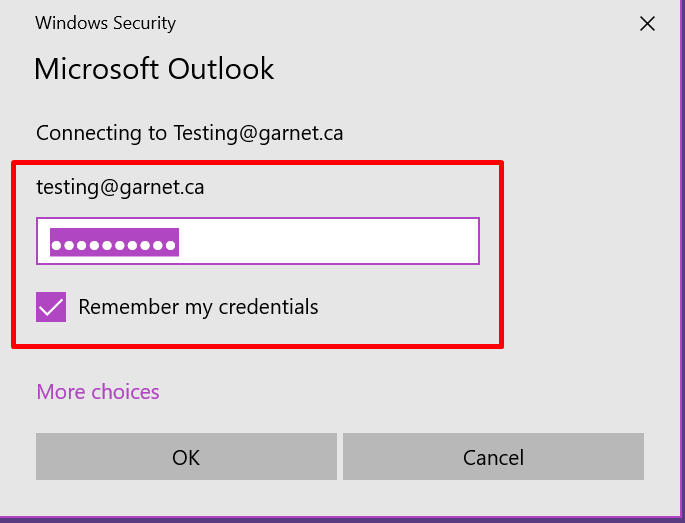Click the Microsoft Outlook heading
685x523 pixels.
point(154,69)
